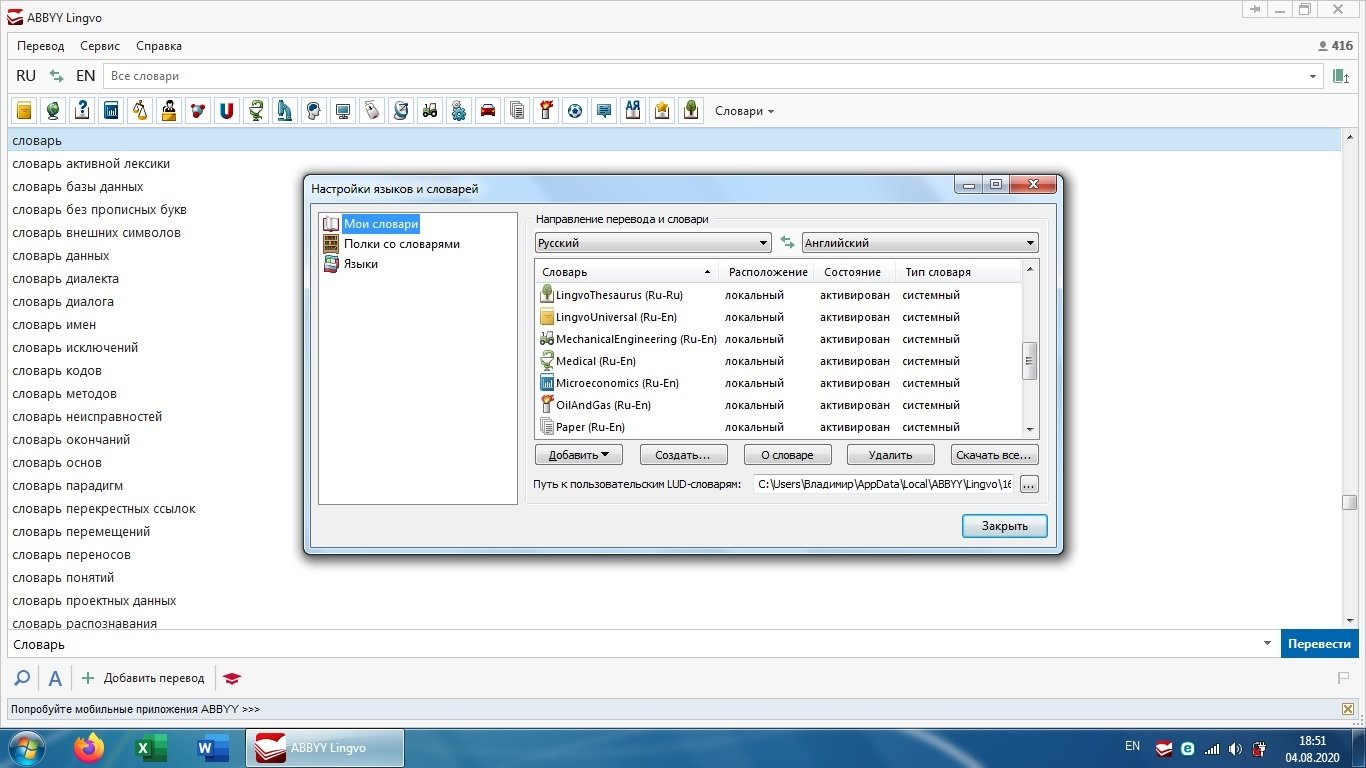Click the magnifier search icon at bottom left
The width and height of the screenshot is (1366, 768).
pos(22,678)
